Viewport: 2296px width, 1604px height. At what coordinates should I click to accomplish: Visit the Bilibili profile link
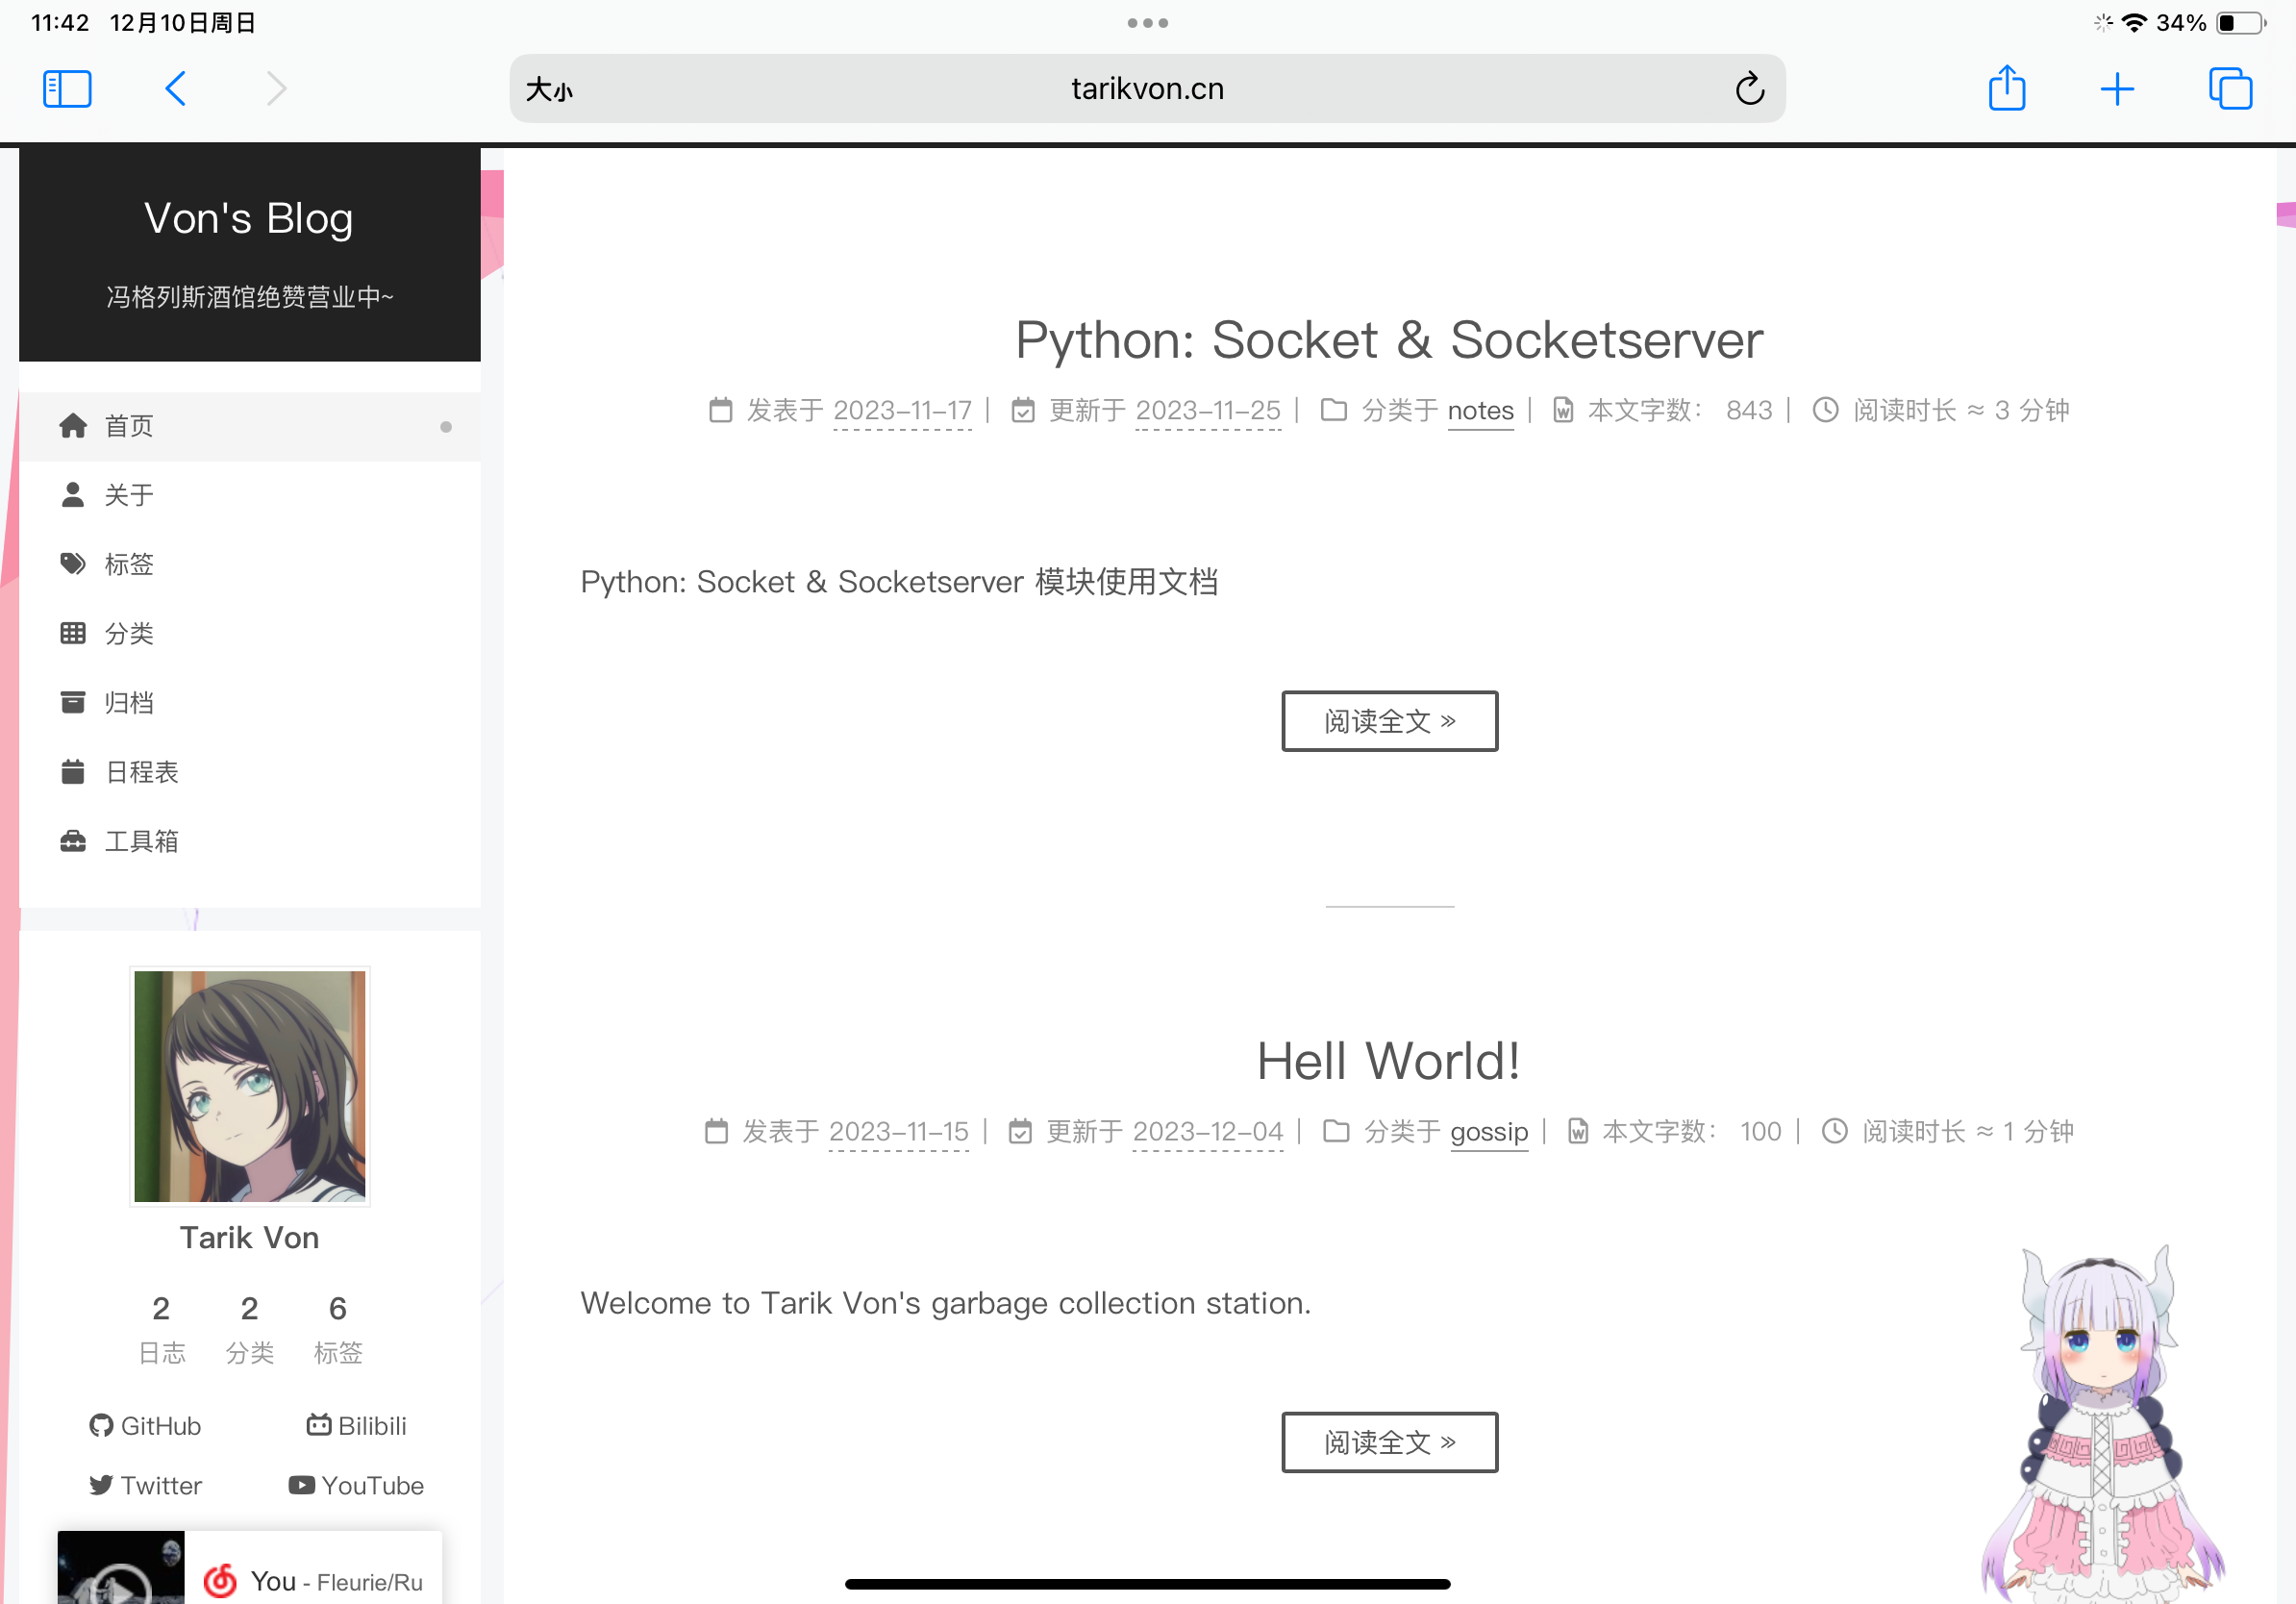(357, 1426)
